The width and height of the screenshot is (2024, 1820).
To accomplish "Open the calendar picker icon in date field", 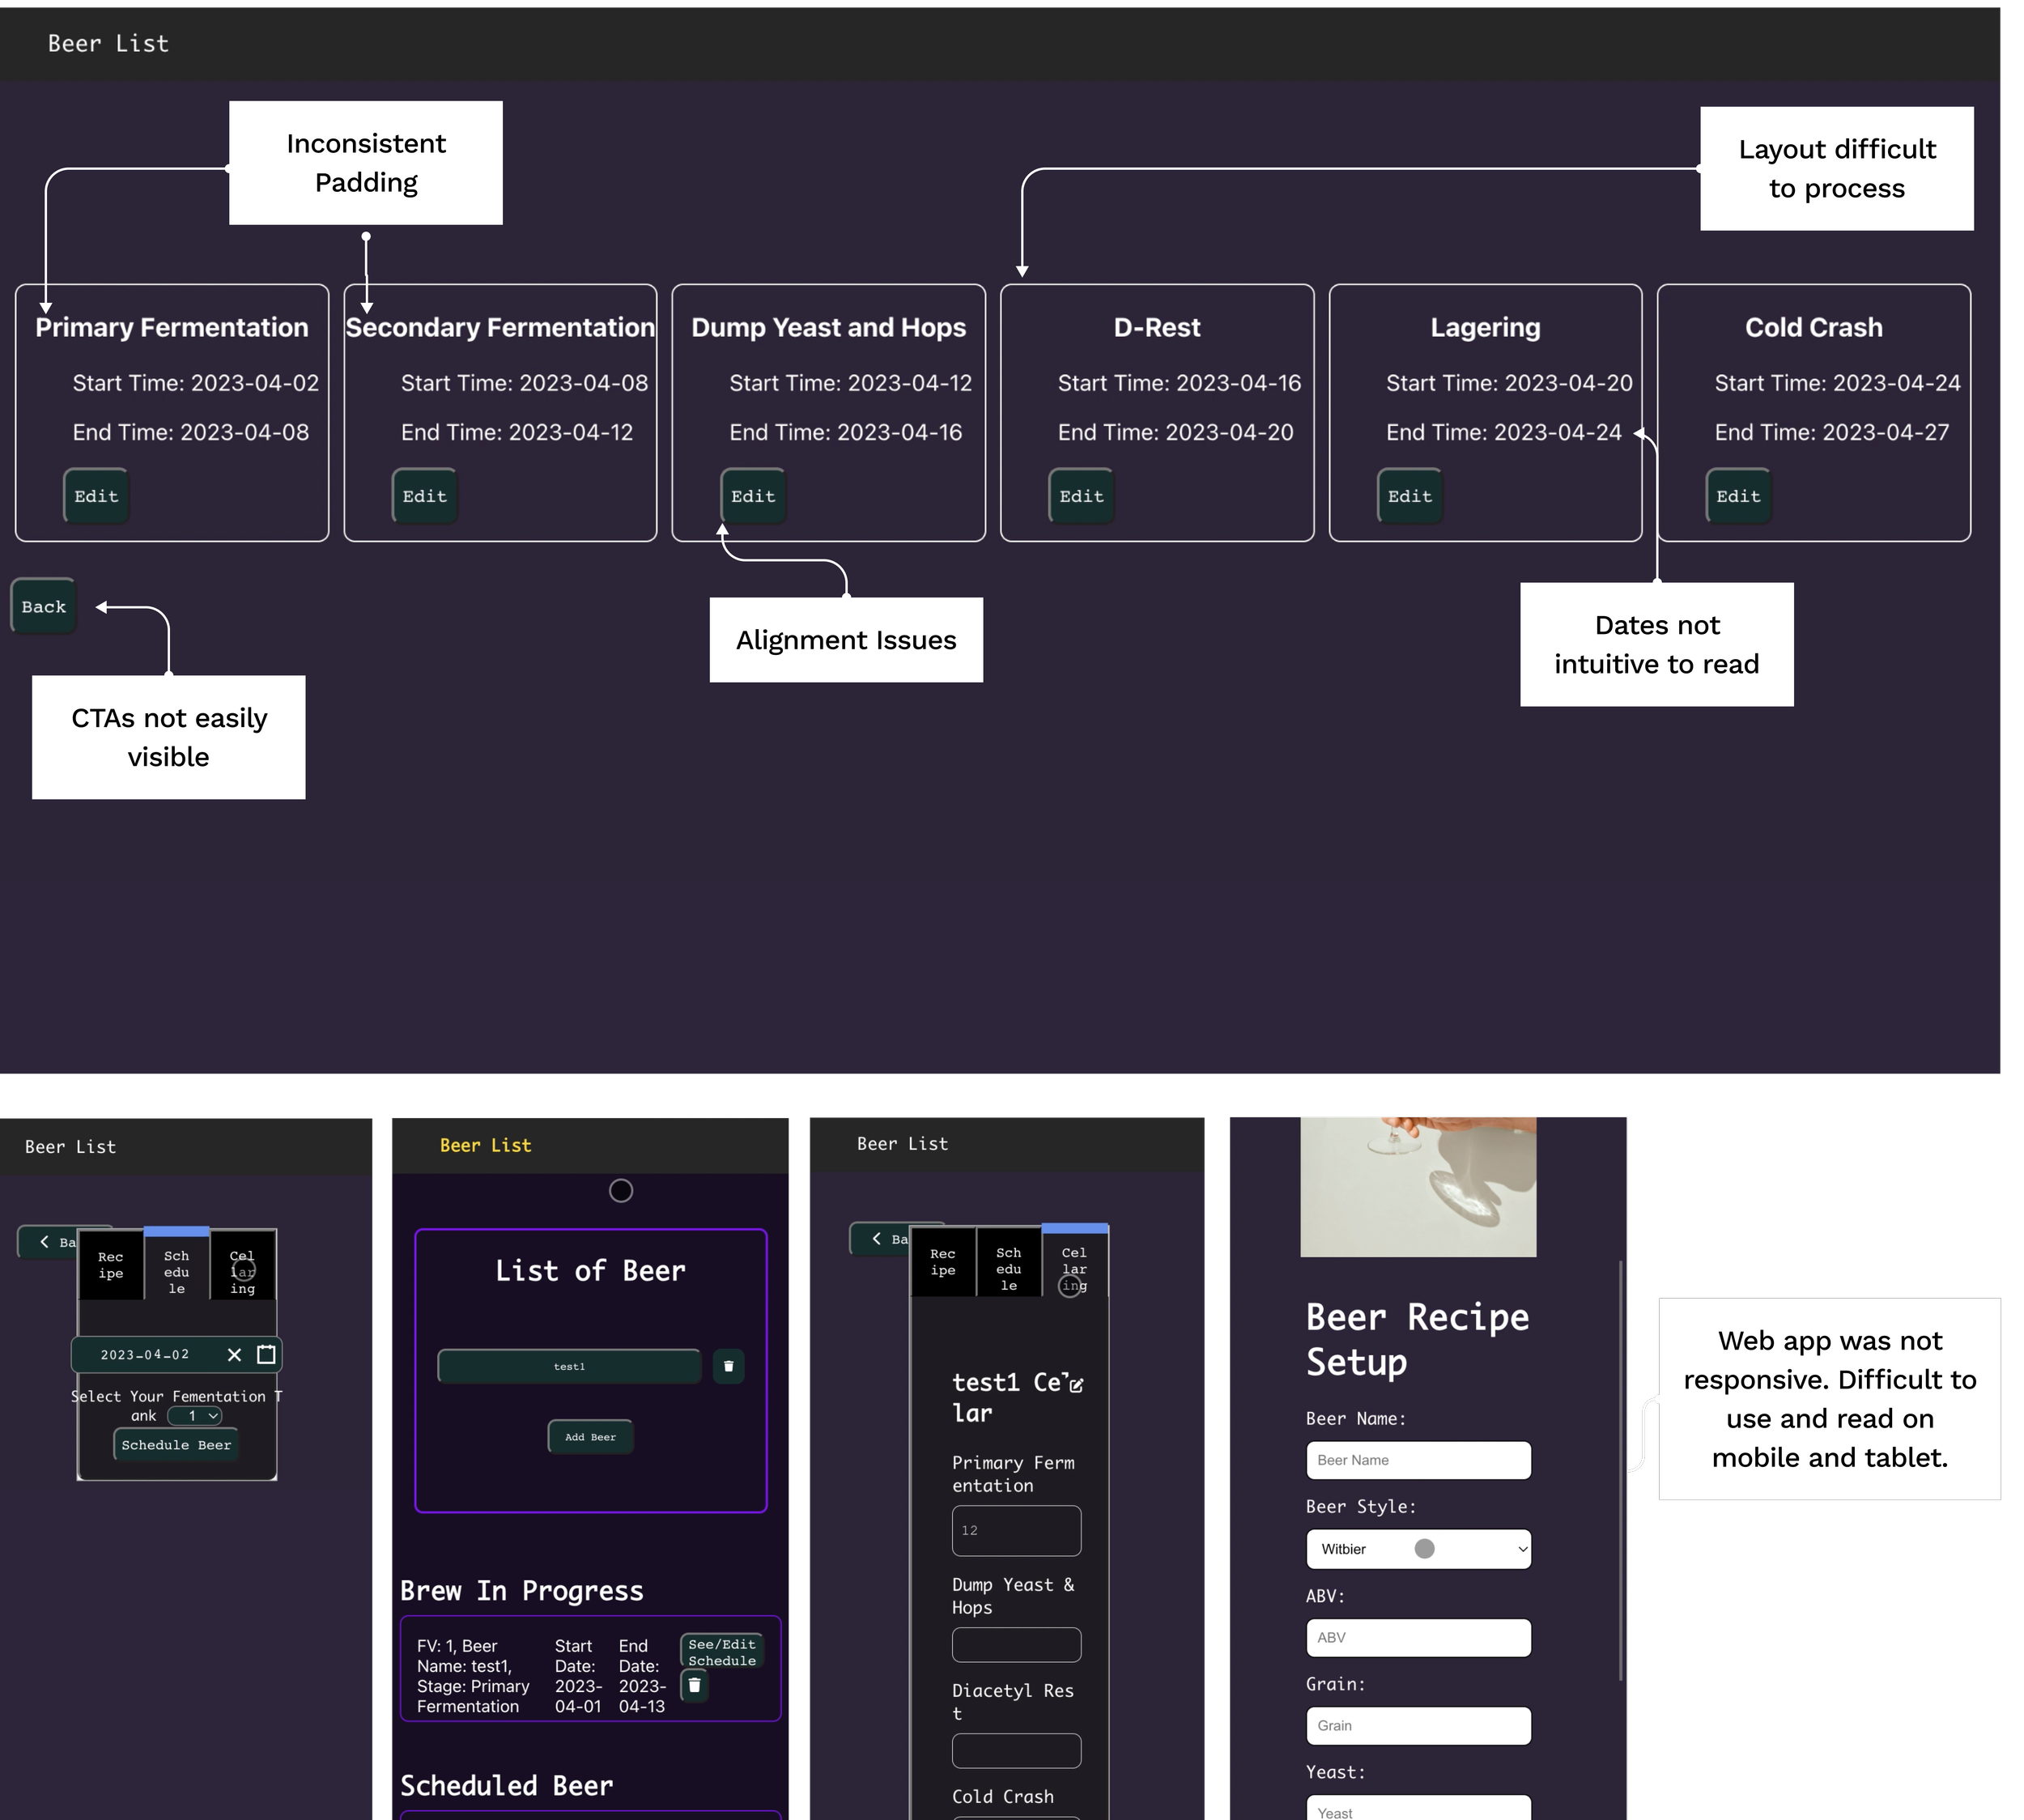I will pos(266,1354).
